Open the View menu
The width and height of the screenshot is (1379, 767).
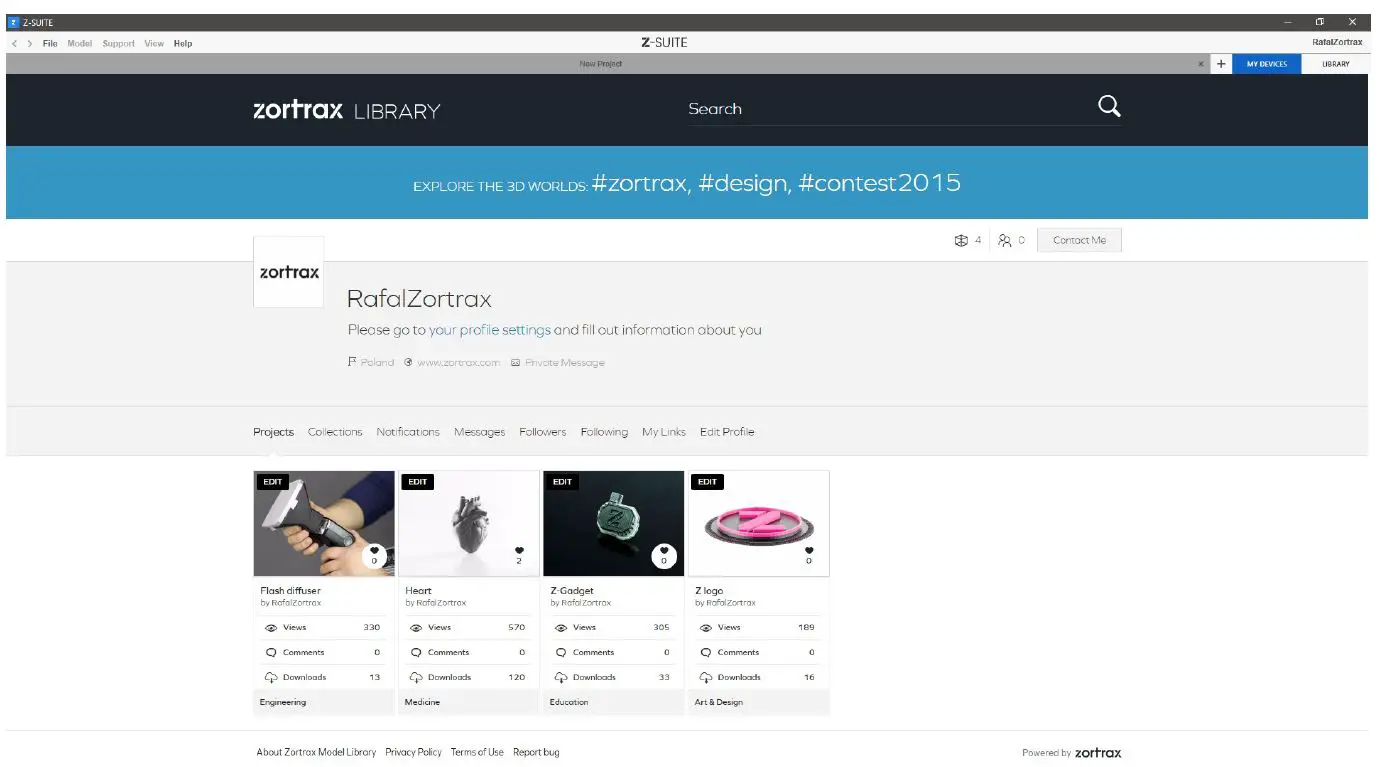click(153, 43)
